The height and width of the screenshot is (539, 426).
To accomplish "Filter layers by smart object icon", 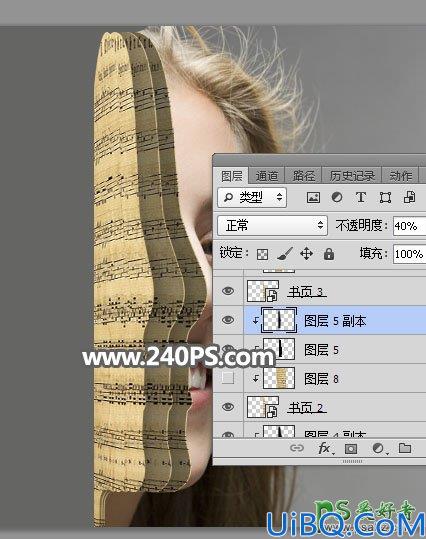I will coord(409,197).
